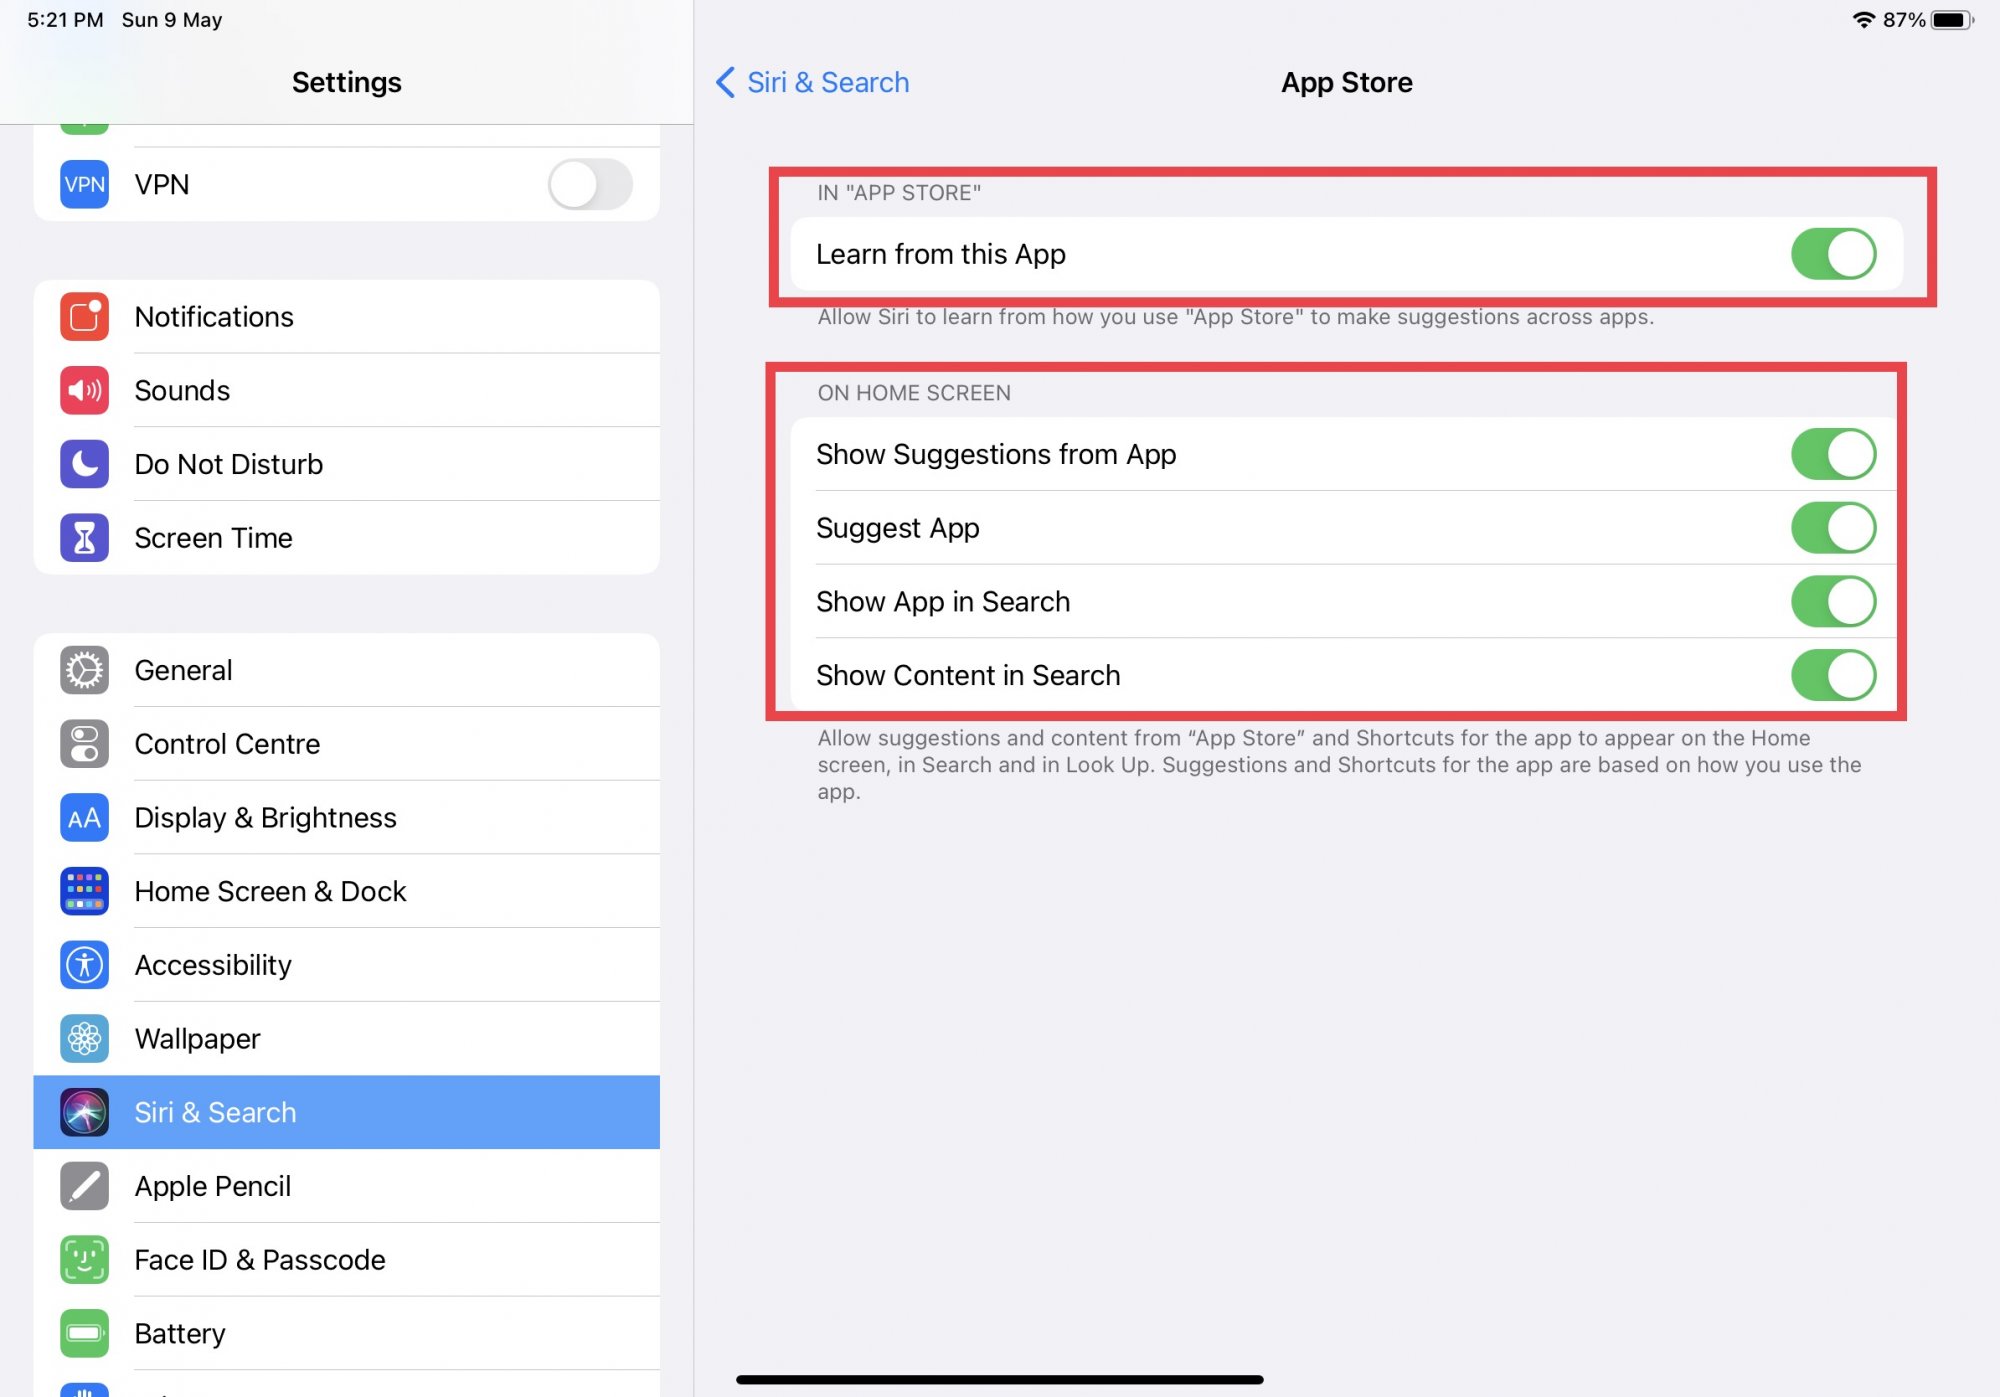2000x1397 pixels.
Task: Tap the Notifications icon in the sidebar
Action: [x=84, y=317]
